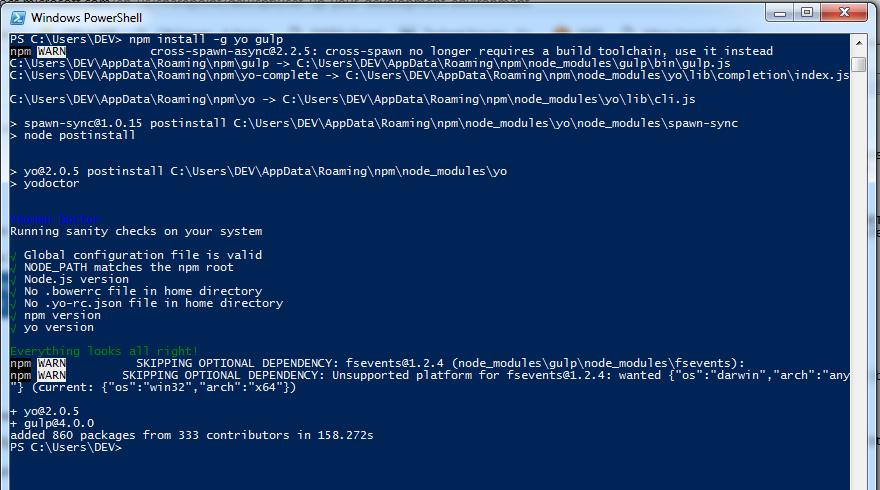Click the checkmark beside 'yo version'
The height and width of the screenshot is (490, 880).
(x=13, y=328)
